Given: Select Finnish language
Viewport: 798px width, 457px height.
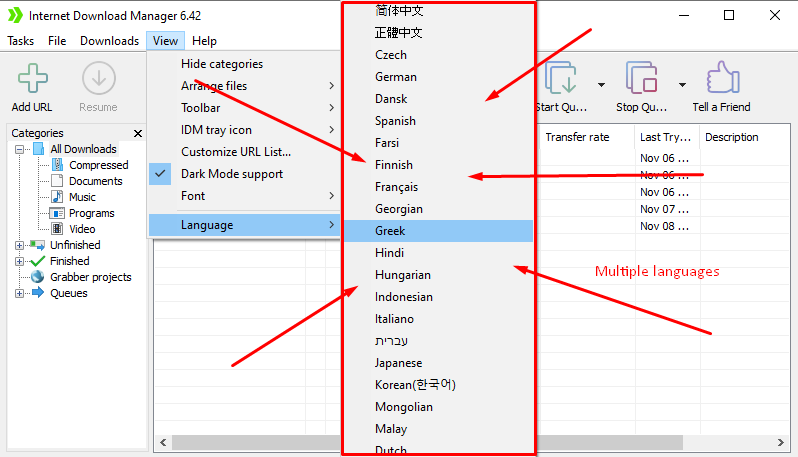Looking at the screenshot, I should 438,165.
